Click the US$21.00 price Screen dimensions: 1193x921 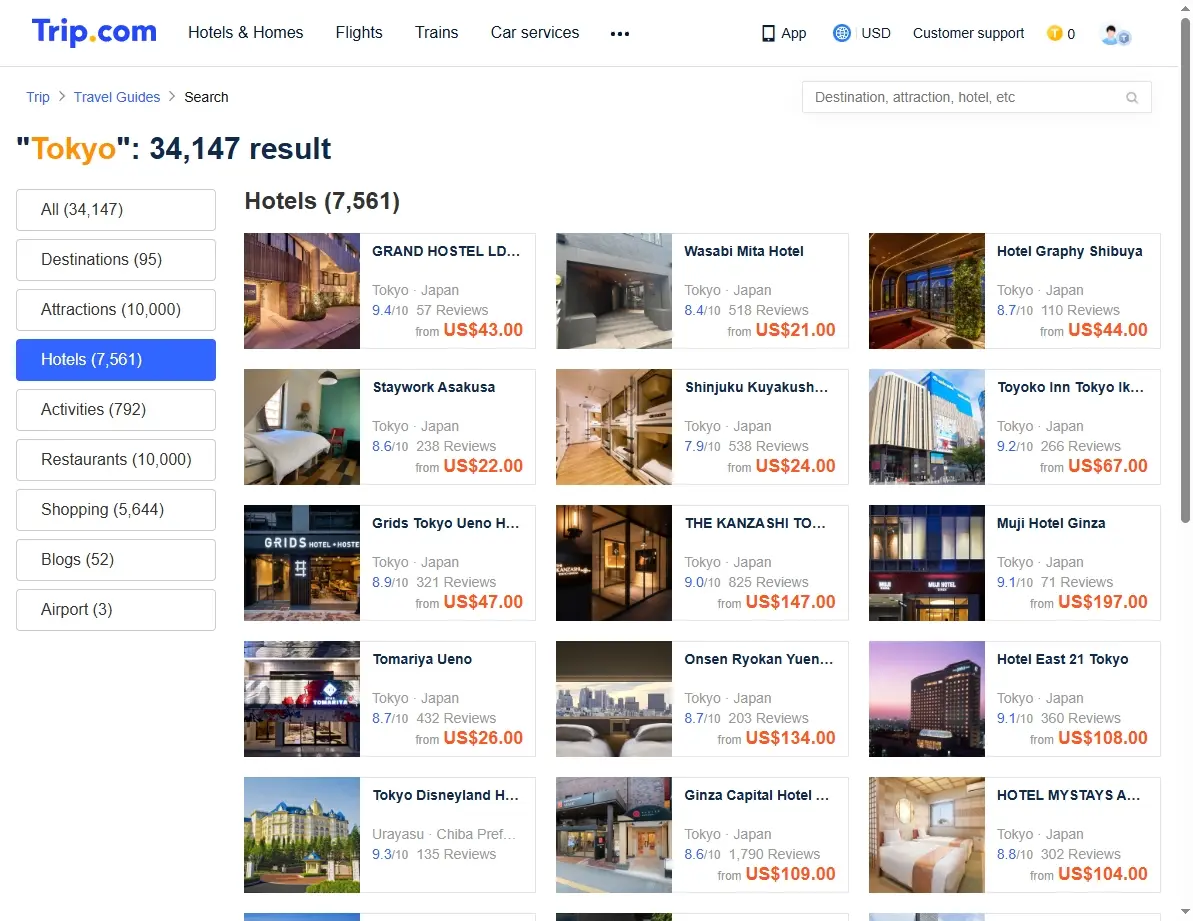tap(796, 330)
